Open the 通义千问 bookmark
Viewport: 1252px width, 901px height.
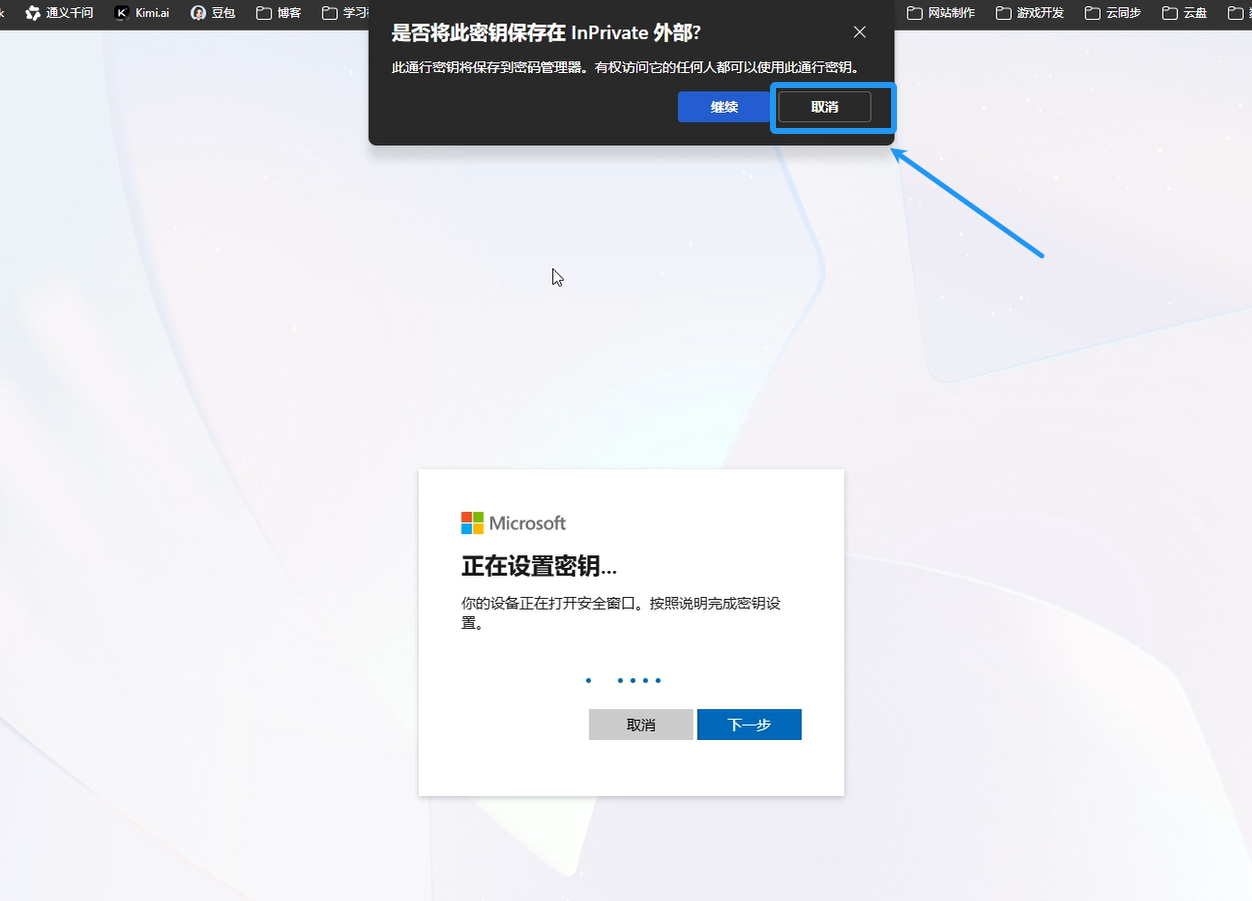58,13
